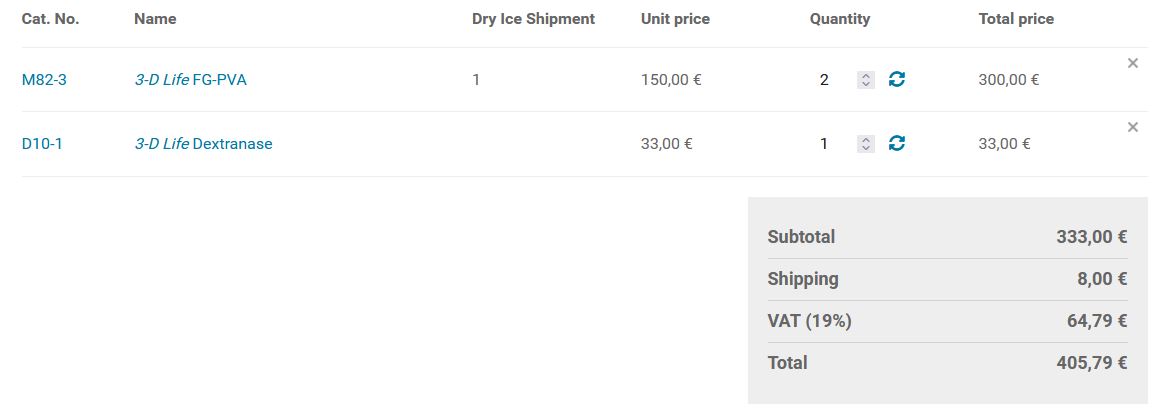This screenshot has height=409, width=1169.
Task: Refresh quantity for the FG-PVA item
Action: (x=897, y=79)
